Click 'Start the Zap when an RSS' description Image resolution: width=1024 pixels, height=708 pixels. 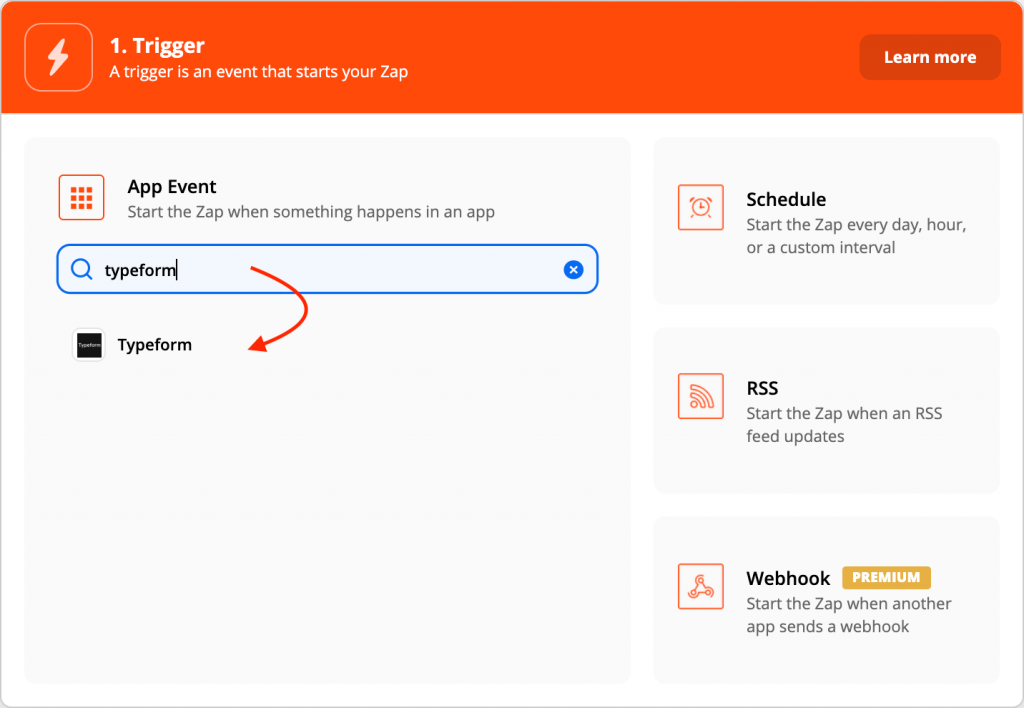pyautogui.click(x=844, y=425)
